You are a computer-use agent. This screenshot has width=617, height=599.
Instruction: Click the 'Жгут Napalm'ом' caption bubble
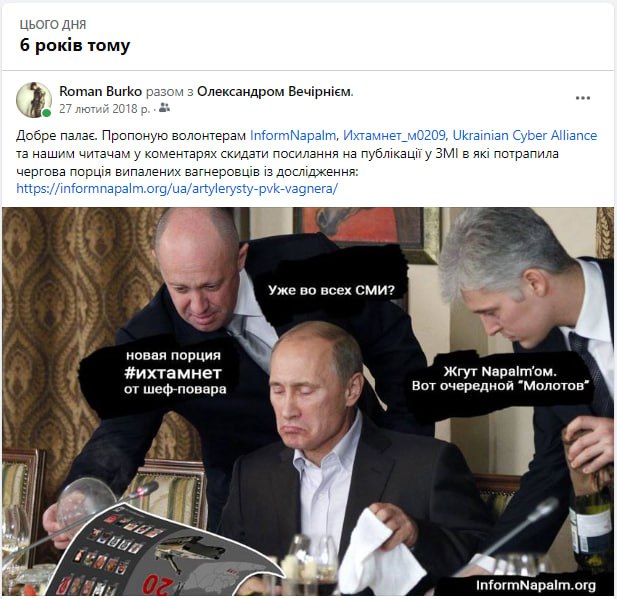click(500, 378)
